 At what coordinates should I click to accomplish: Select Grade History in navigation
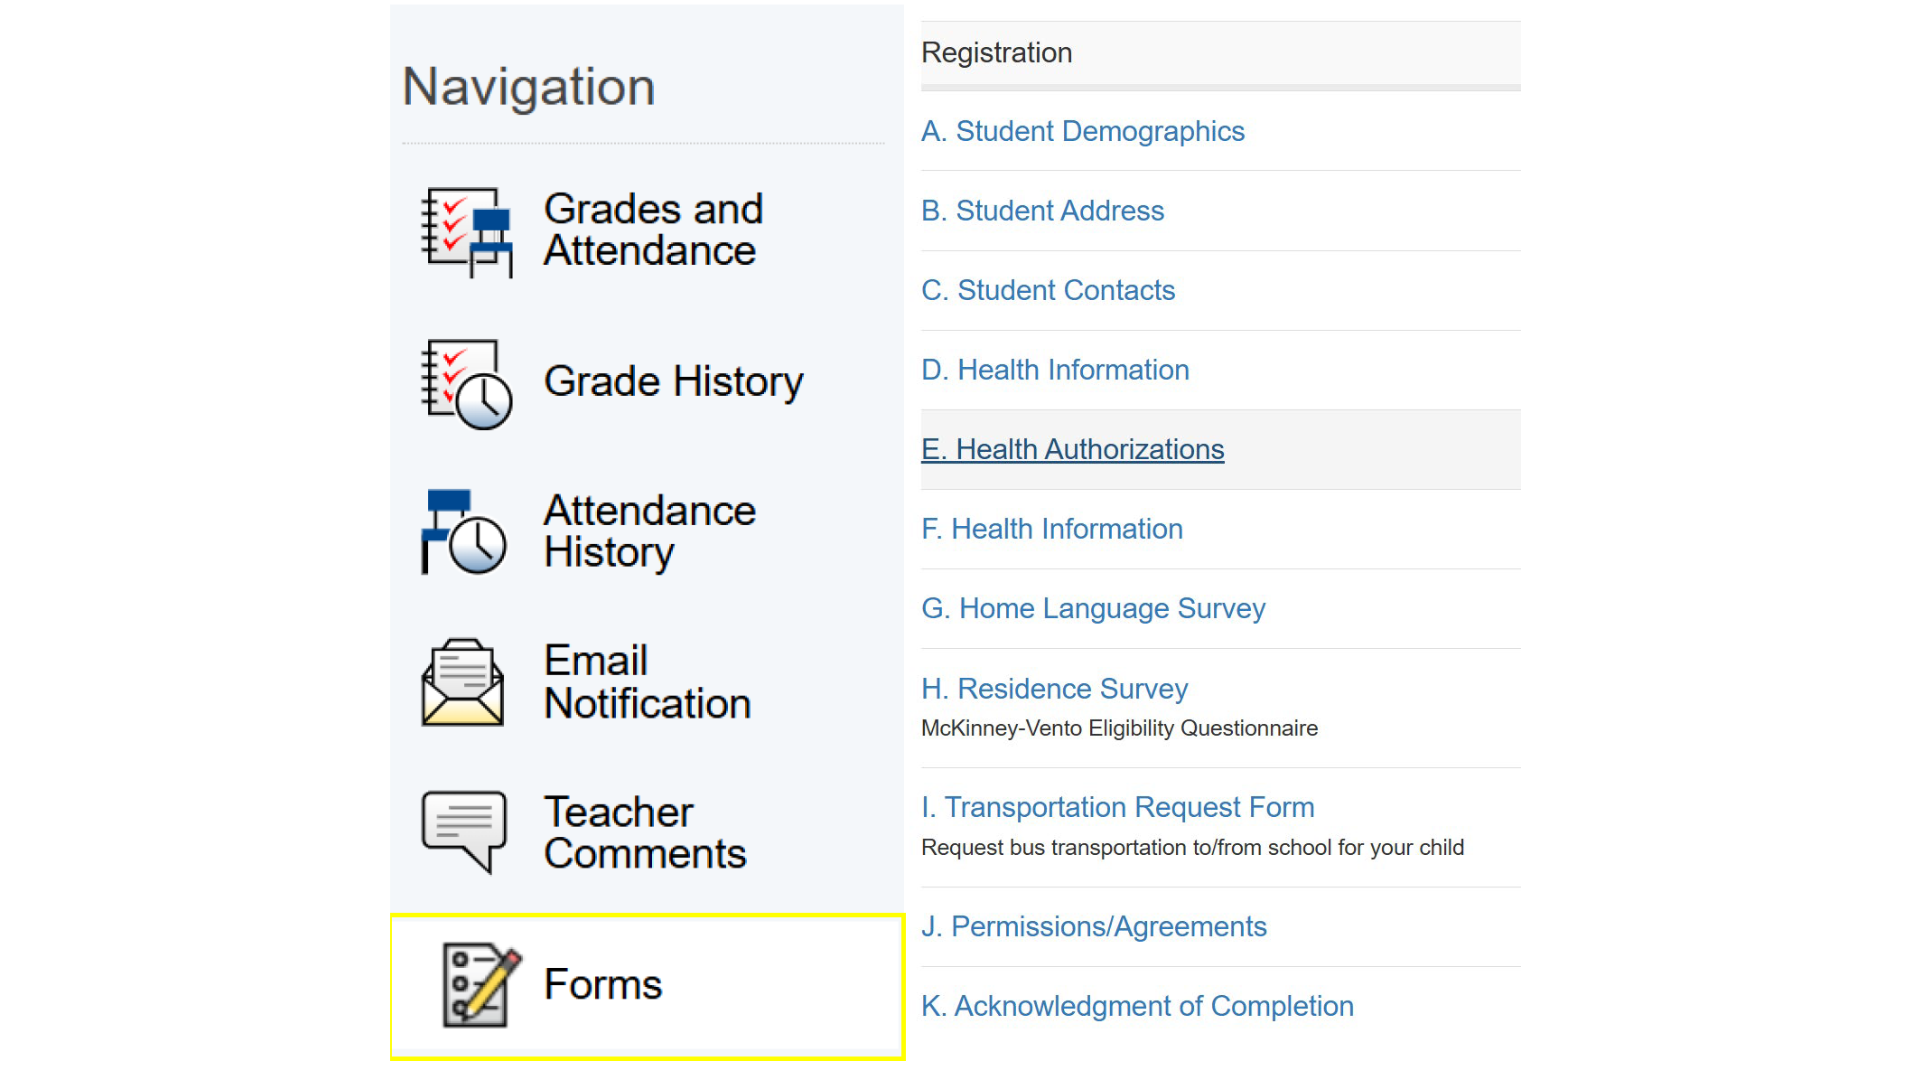673,382
